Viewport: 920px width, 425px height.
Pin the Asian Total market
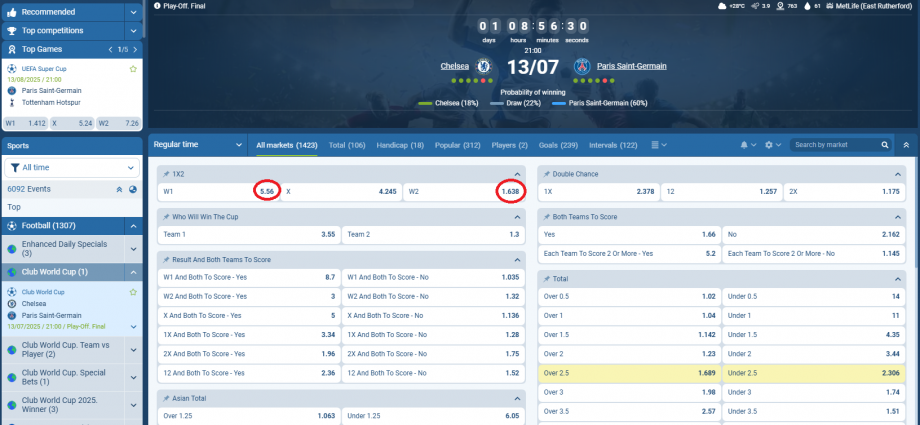pyautogui.click(x=166, y=398)
